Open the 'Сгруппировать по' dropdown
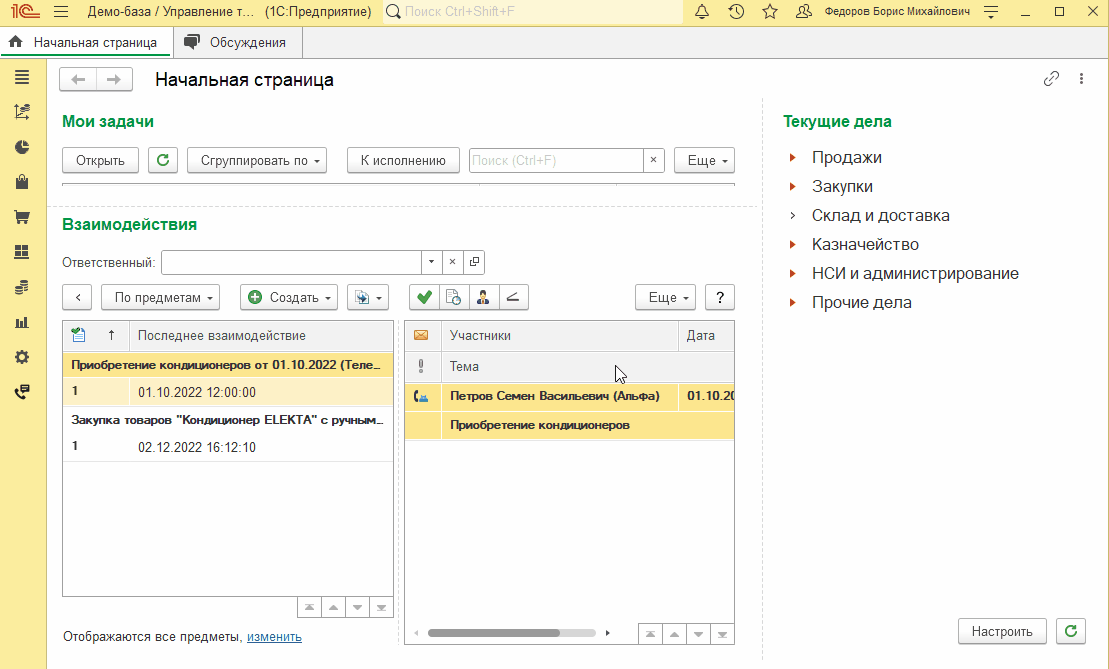1109x669 pixels. (257, 160)
